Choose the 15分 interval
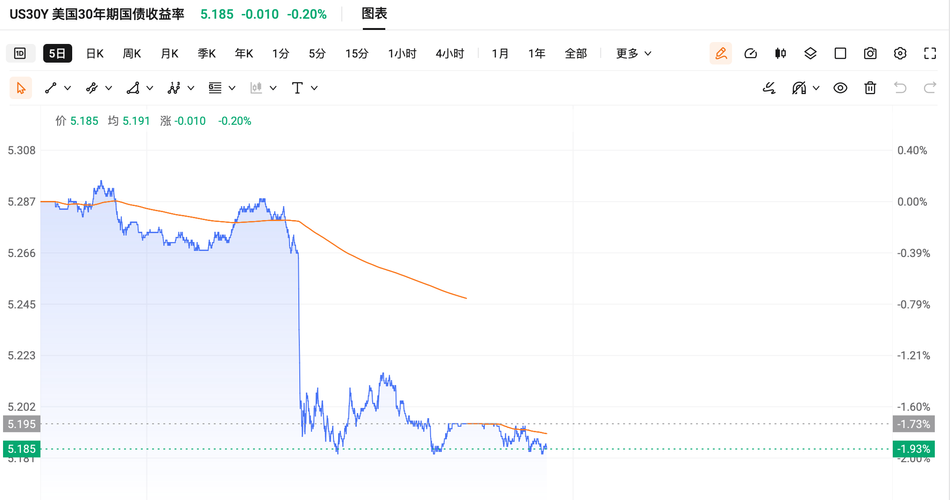This screenshot has width=950, height=500. pos(357,53)
